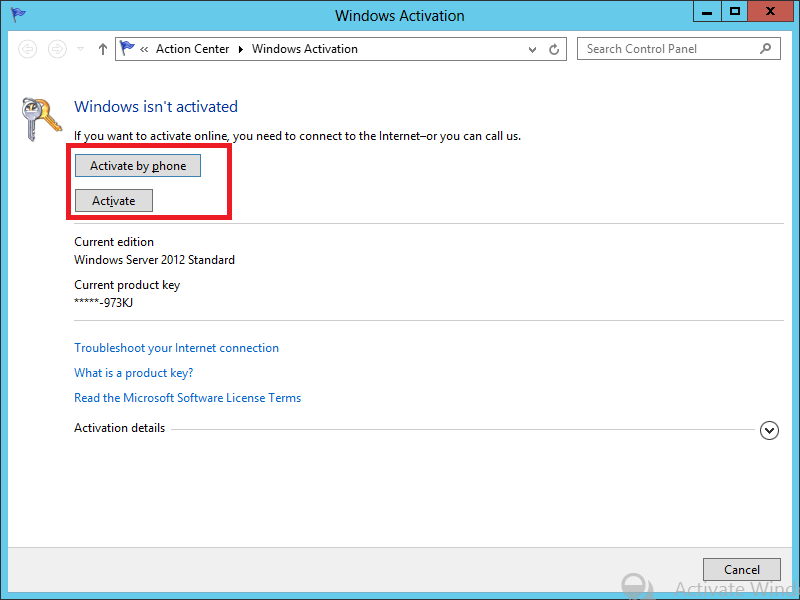
Task: Click the refresh icon in the address bar
Action: (554, 48)
